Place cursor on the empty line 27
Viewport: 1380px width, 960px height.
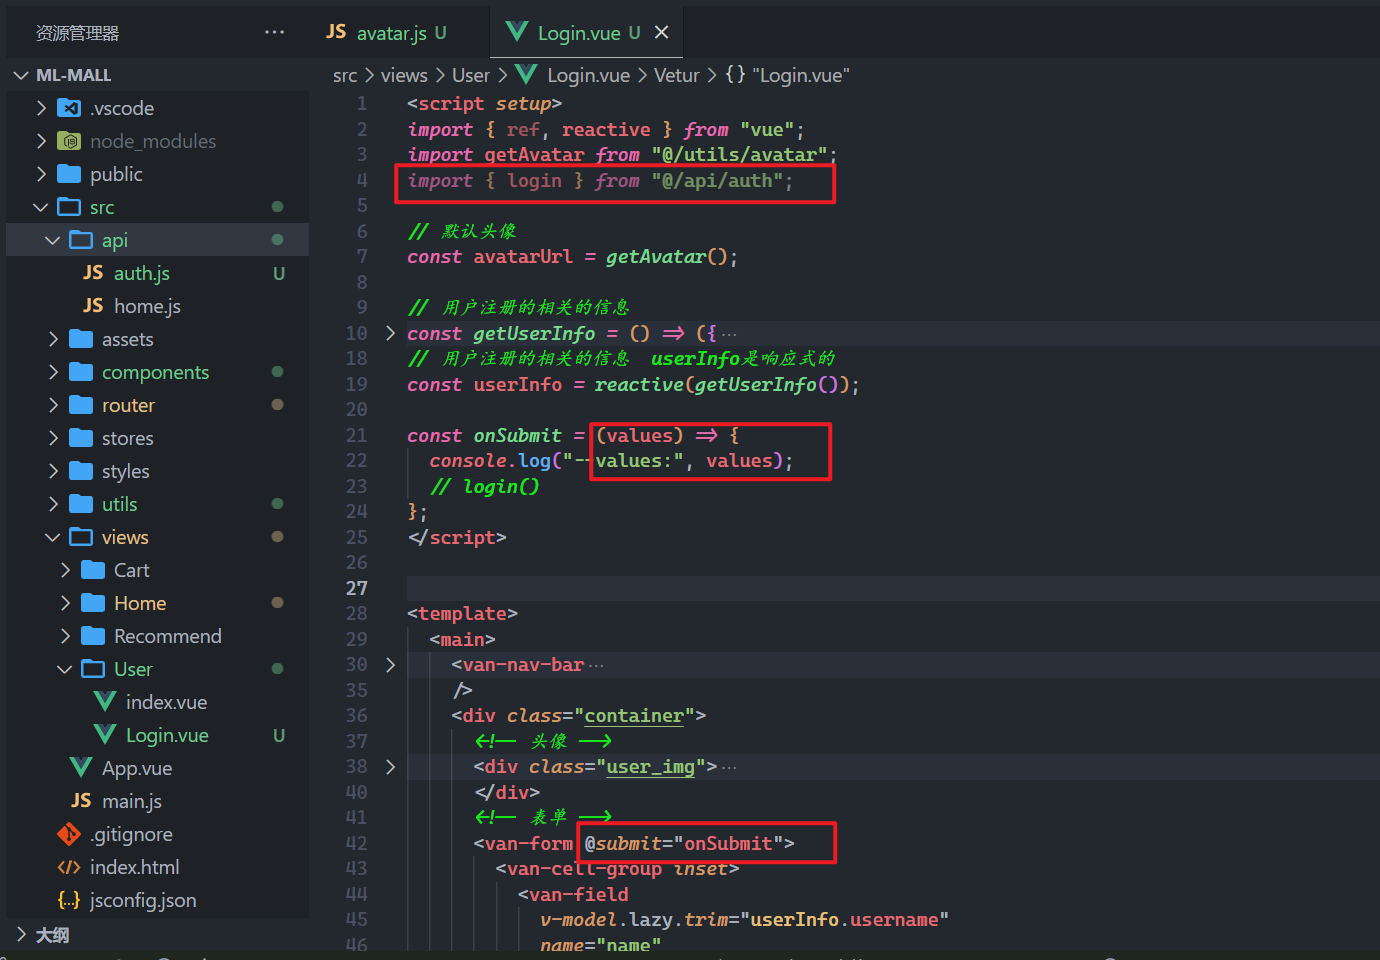coord(892,588)
